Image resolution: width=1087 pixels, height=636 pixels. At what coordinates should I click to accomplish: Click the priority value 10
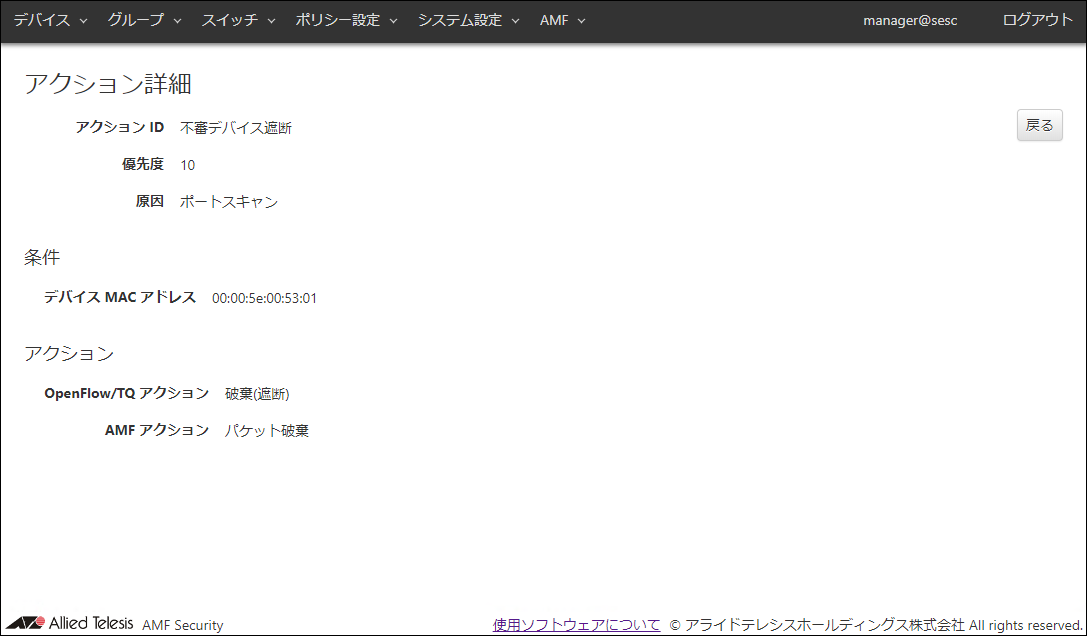point(188,165)
